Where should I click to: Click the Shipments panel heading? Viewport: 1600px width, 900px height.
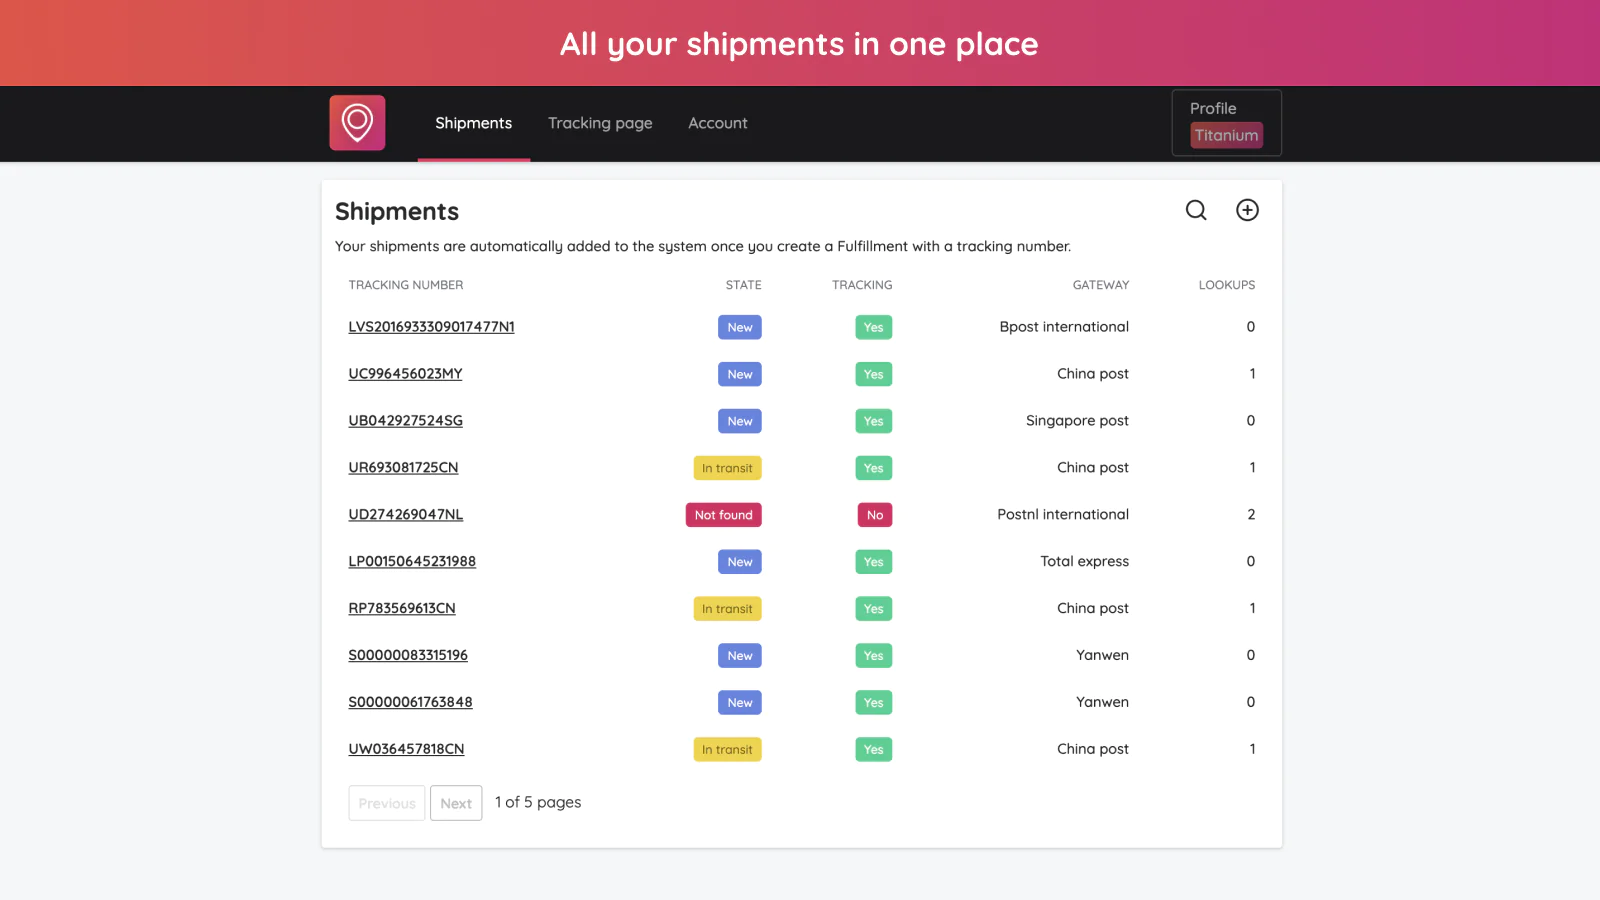(x=397, y=212)
